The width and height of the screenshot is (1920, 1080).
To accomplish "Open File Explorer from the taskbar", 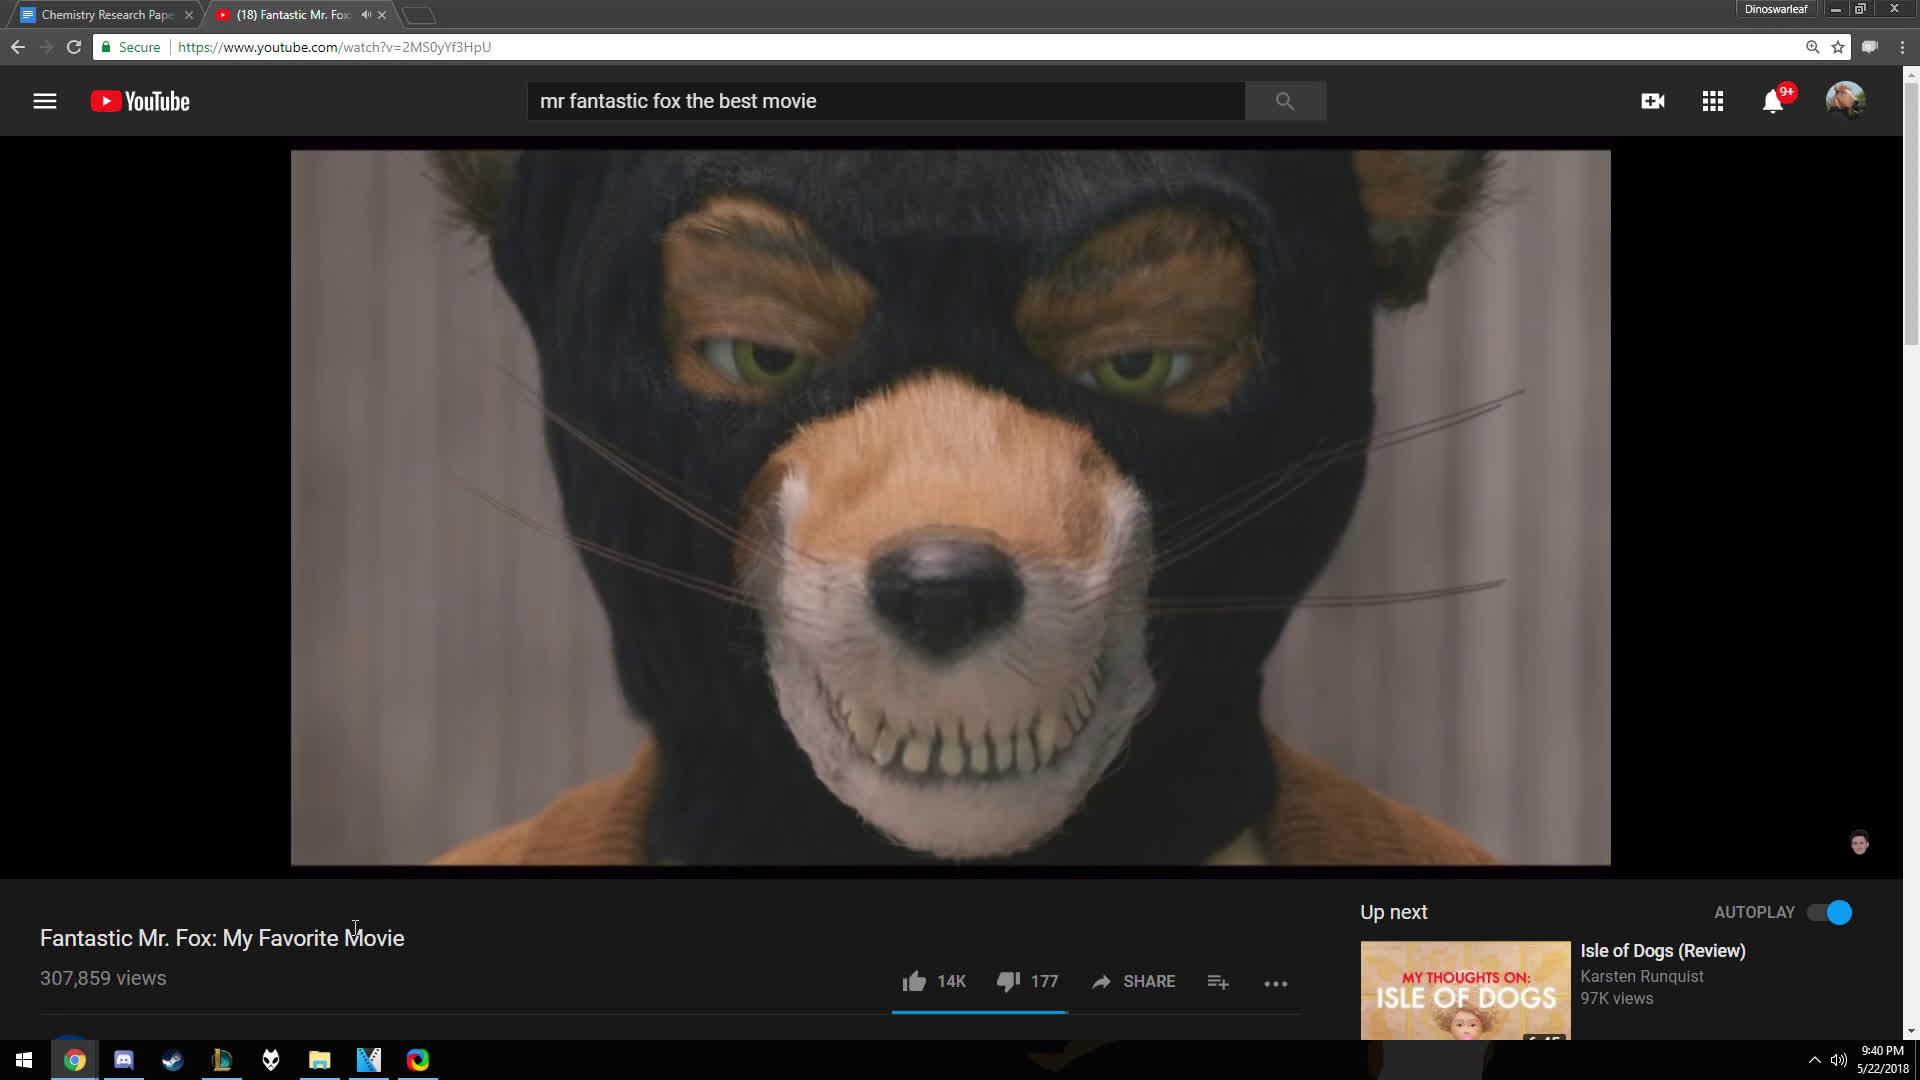I will [x=320, y=1060].
